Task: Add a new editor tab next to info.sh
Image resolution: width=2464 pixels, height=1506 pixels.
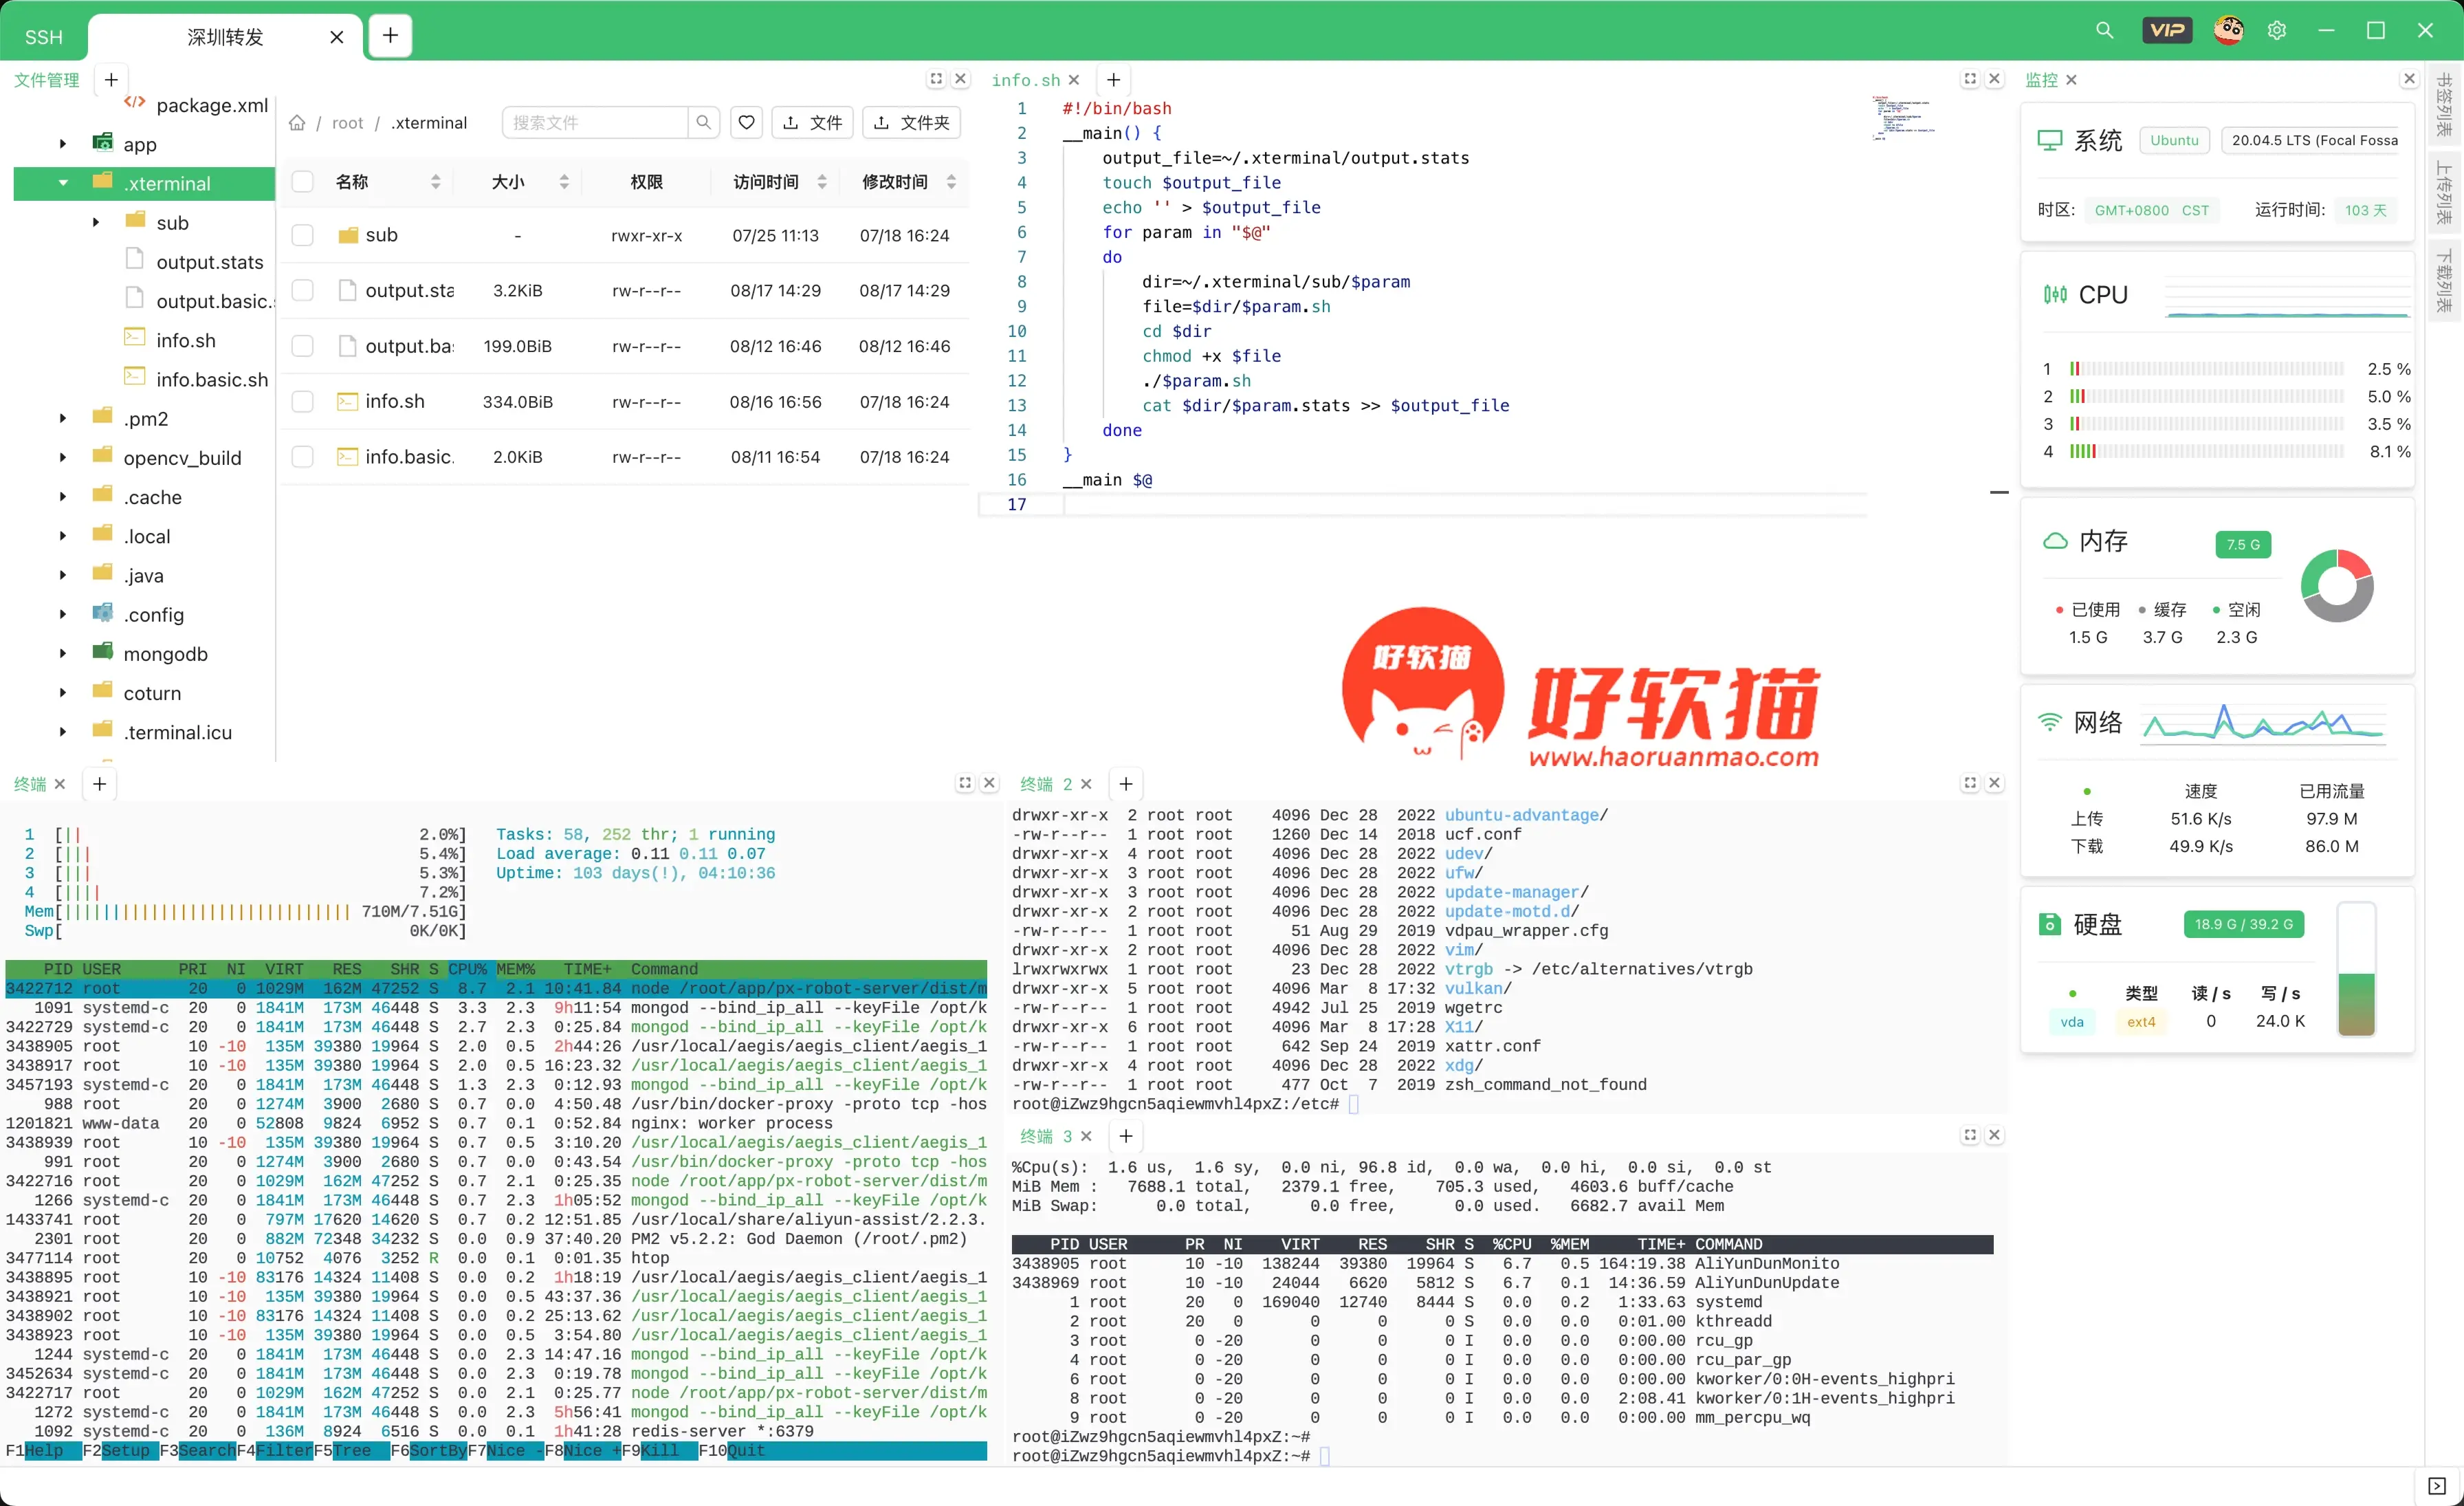Action: 1113,80
